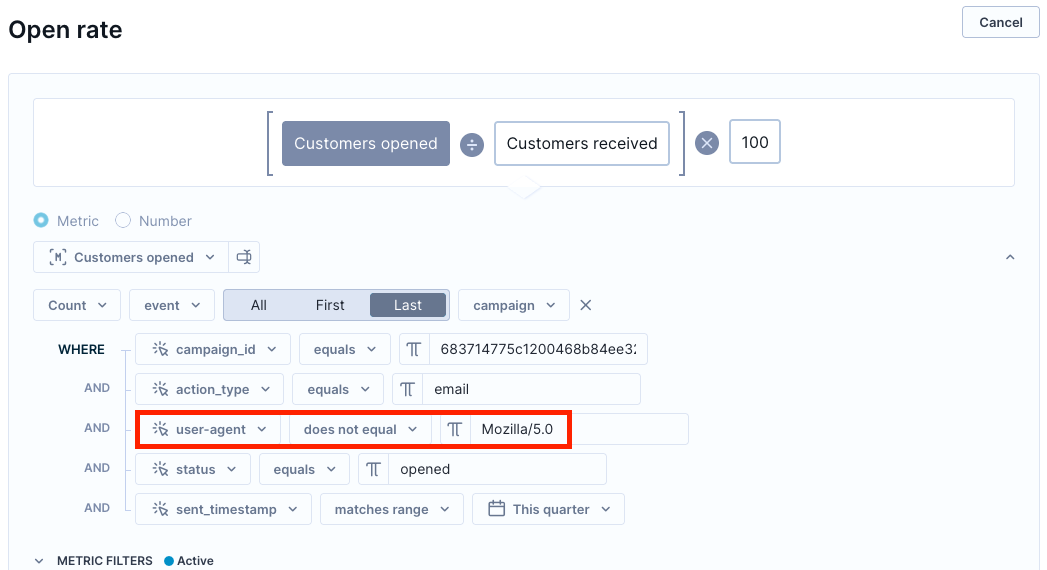Click the WHERE label
Screen dimensions: 1047x570
81,349
